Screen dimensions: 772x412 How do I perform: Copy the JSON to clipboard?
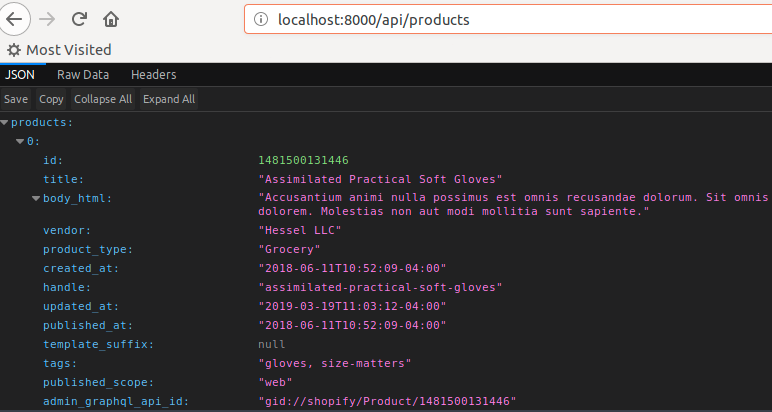click(x=51, y=99)
